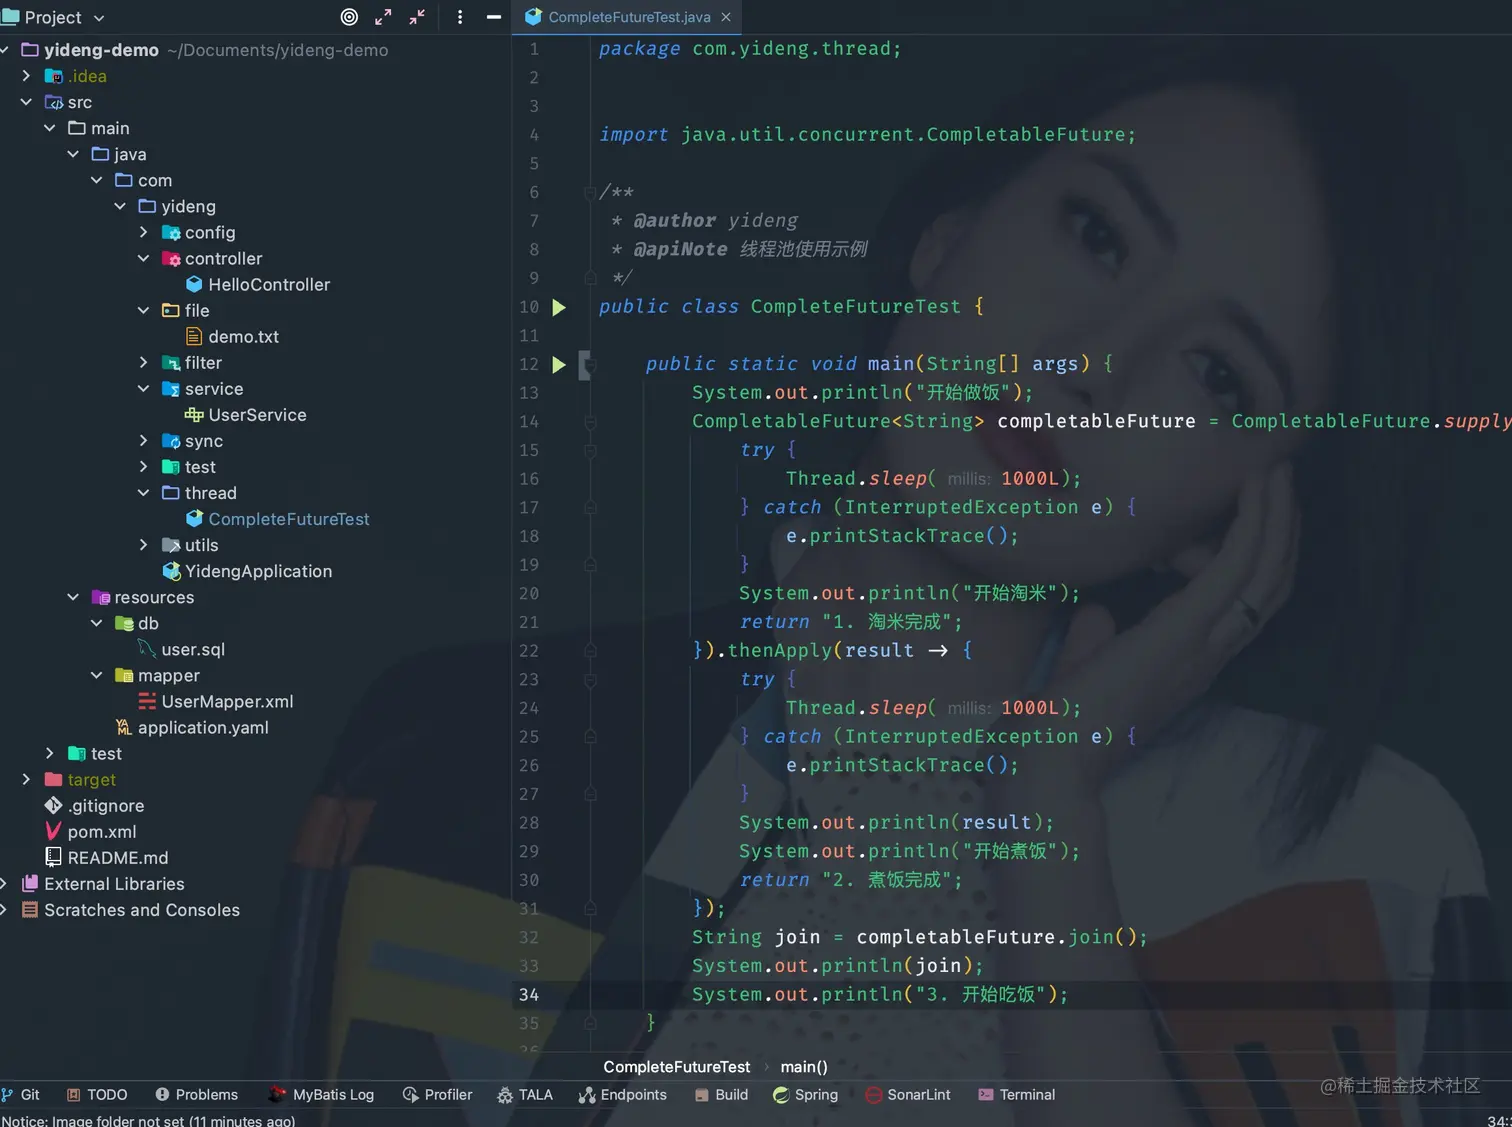Expand the filter package
This screenshot has width=1512, height=1127.
143,362
